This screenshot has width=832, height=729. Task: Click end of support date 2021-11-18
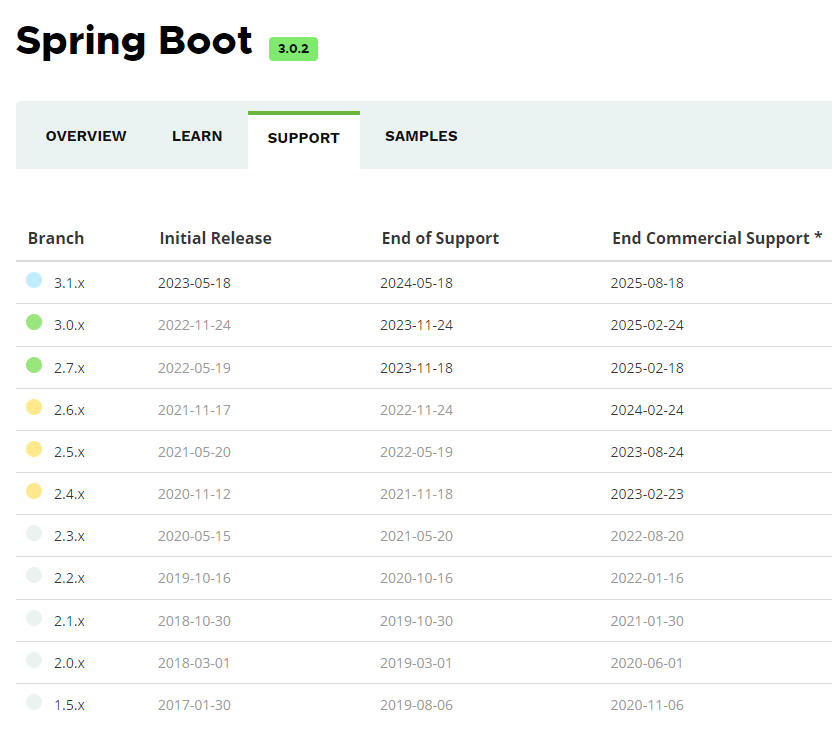click(417, 494)
